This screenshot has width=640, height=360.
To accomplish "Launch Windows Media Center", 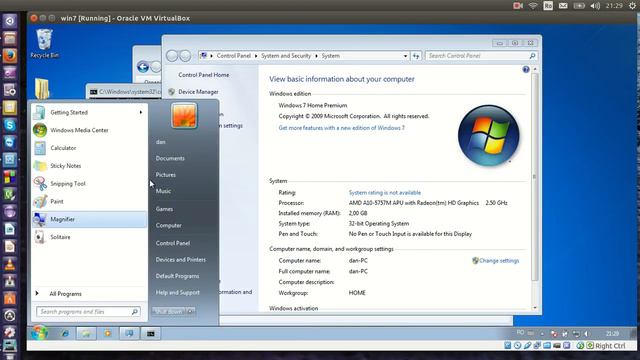I will [x=89, y=130].
